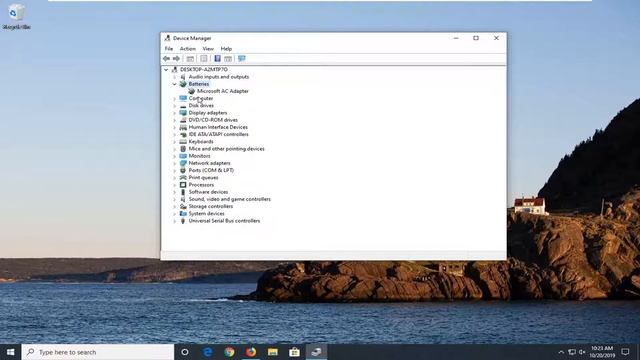Click the DVD/CD-ROM drives icon
The image size is (640, 360).
183,120
